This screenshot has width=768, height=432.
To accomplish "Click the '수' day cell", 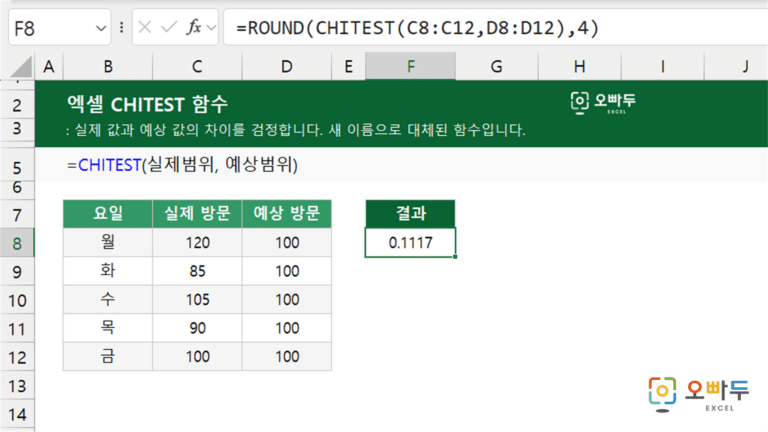I will [108, 299].
